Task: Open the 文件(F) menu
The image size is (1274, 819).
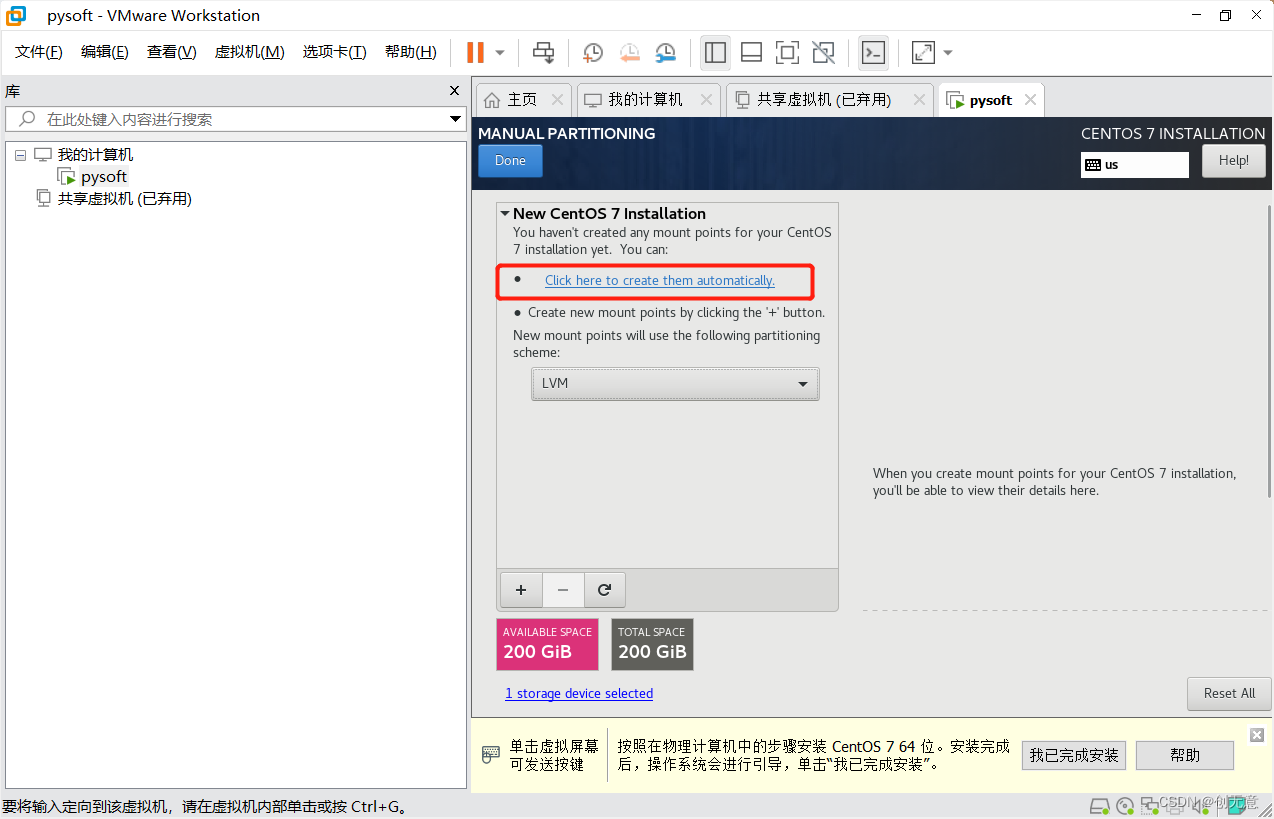Action: click(x=39, y=52)
